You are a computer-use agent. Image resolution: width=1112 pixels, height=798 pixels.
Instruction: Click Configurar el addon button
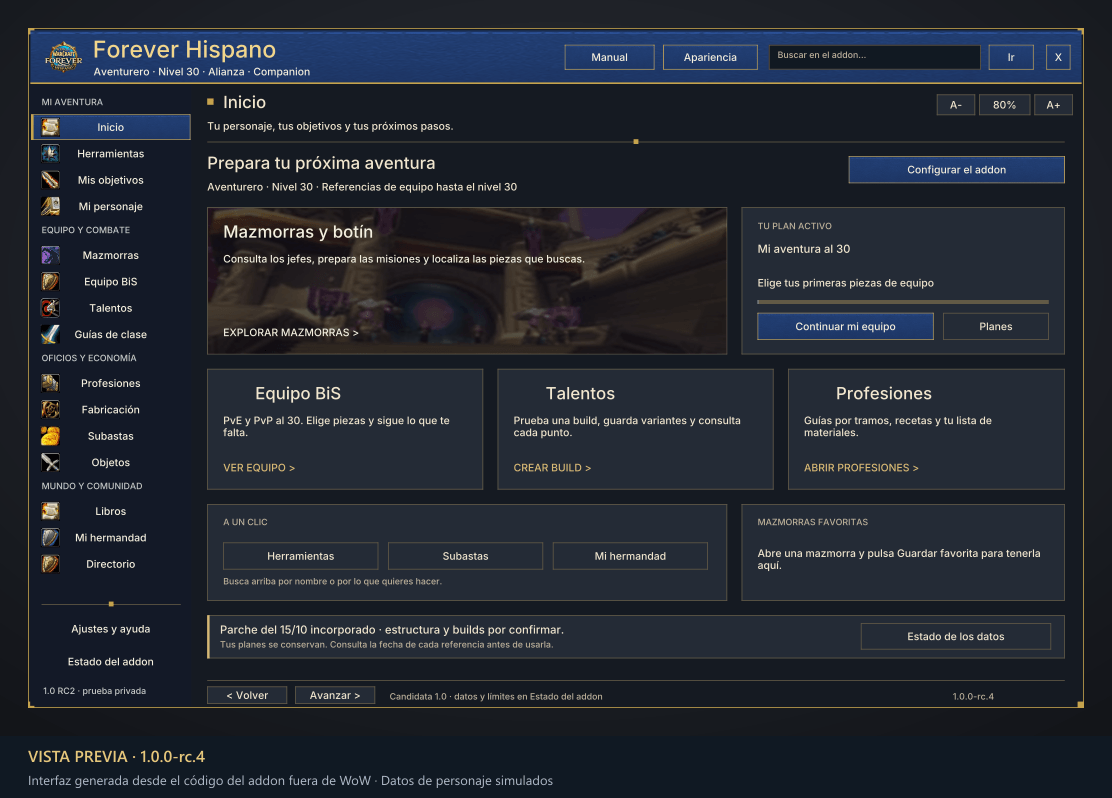tap(957, 170)
